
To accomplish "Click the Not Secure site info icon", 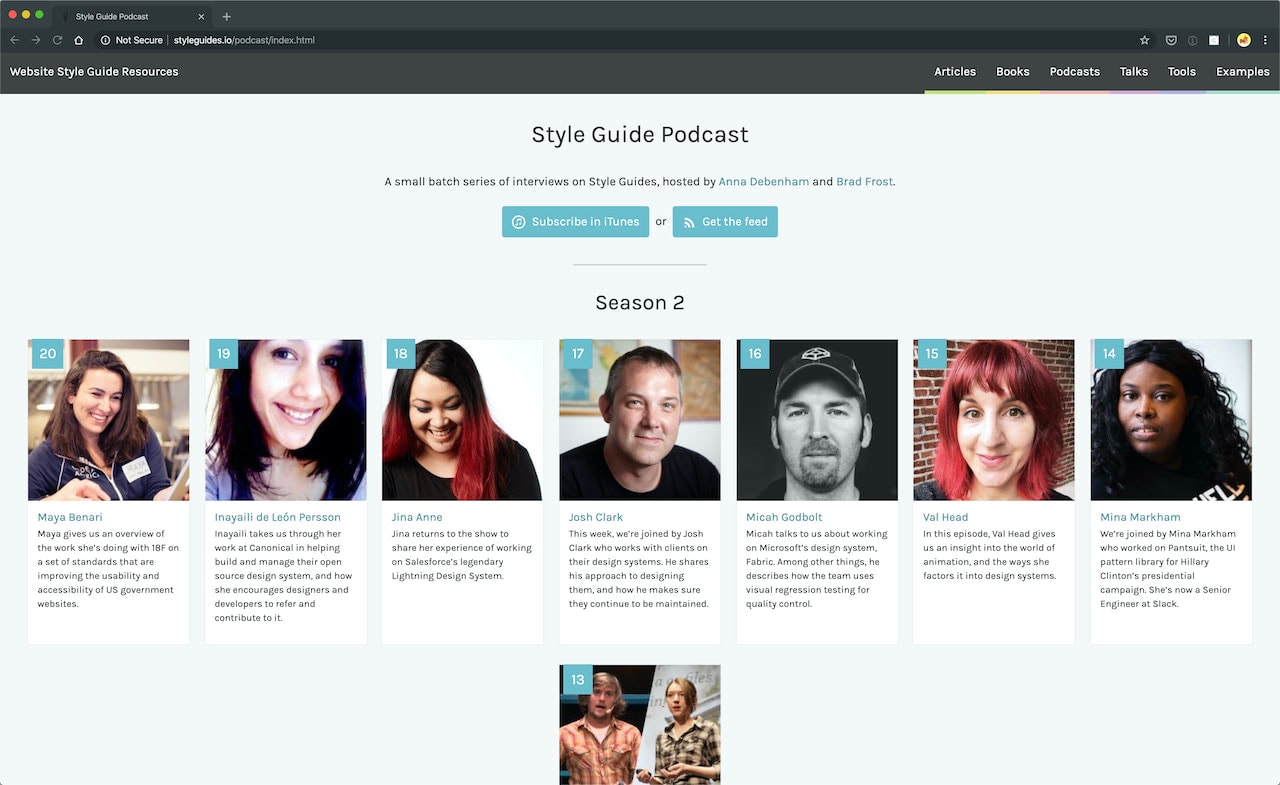I will [x=105, y=40].
